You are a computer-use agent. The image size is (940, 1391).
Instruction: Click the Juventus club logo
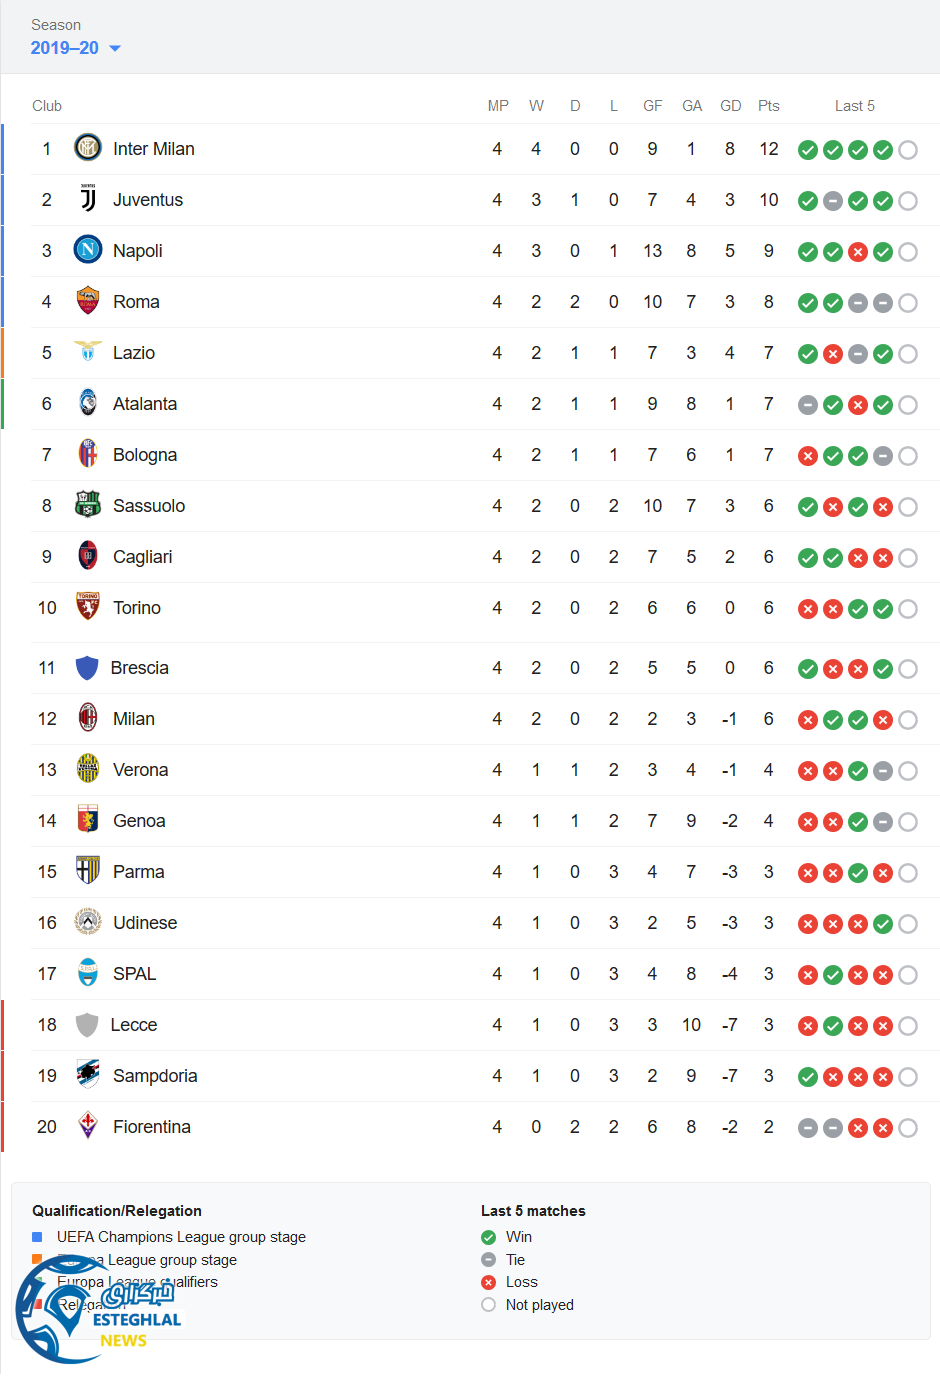click(88, 199)
